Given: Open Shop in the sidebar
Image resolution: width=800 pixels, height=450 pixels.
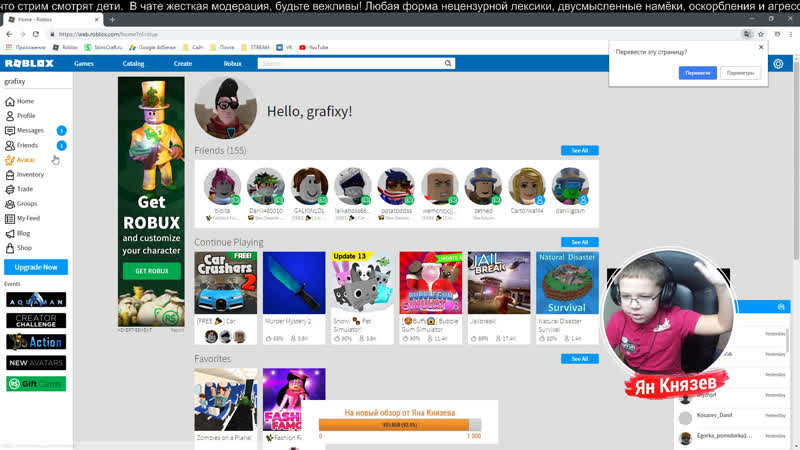Looking at the screenshot, I should (x=18, y=248).
